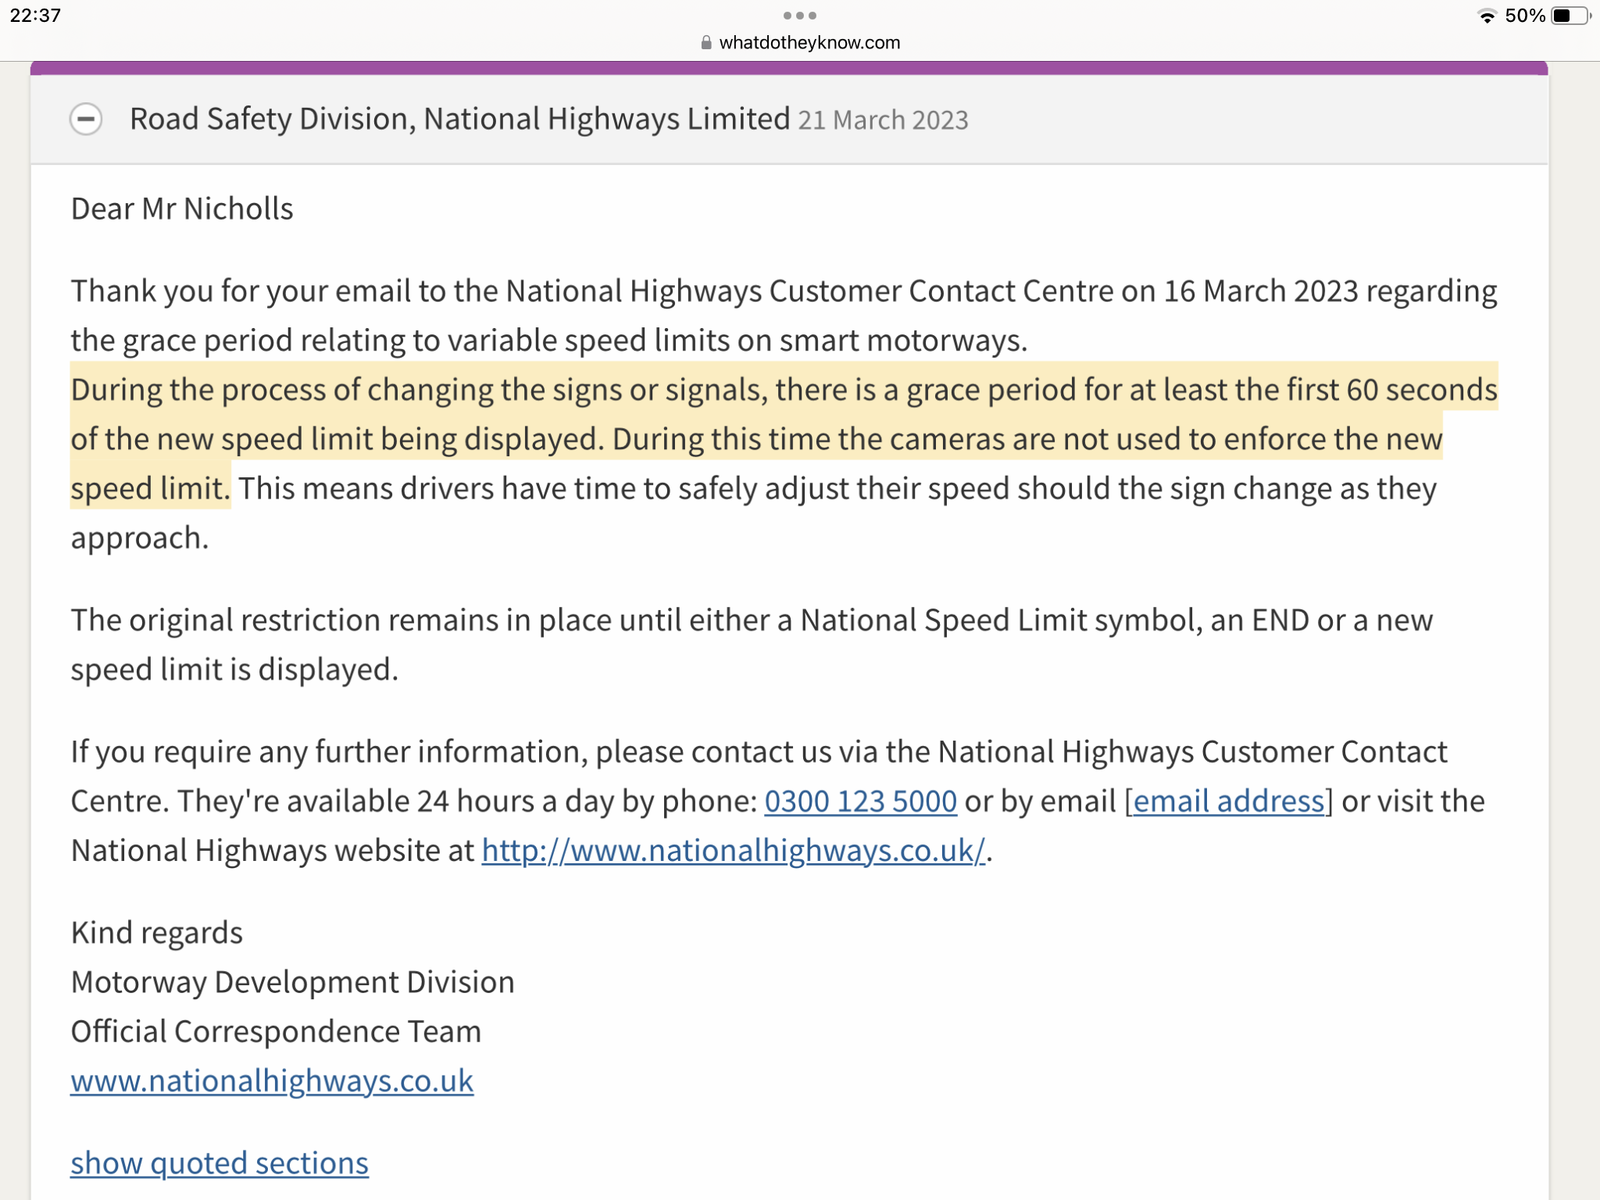The height and width of the screenshot is (1200, 1600).
Task: Call the 0300 123 5000 phone link
Action: [860, 801]
